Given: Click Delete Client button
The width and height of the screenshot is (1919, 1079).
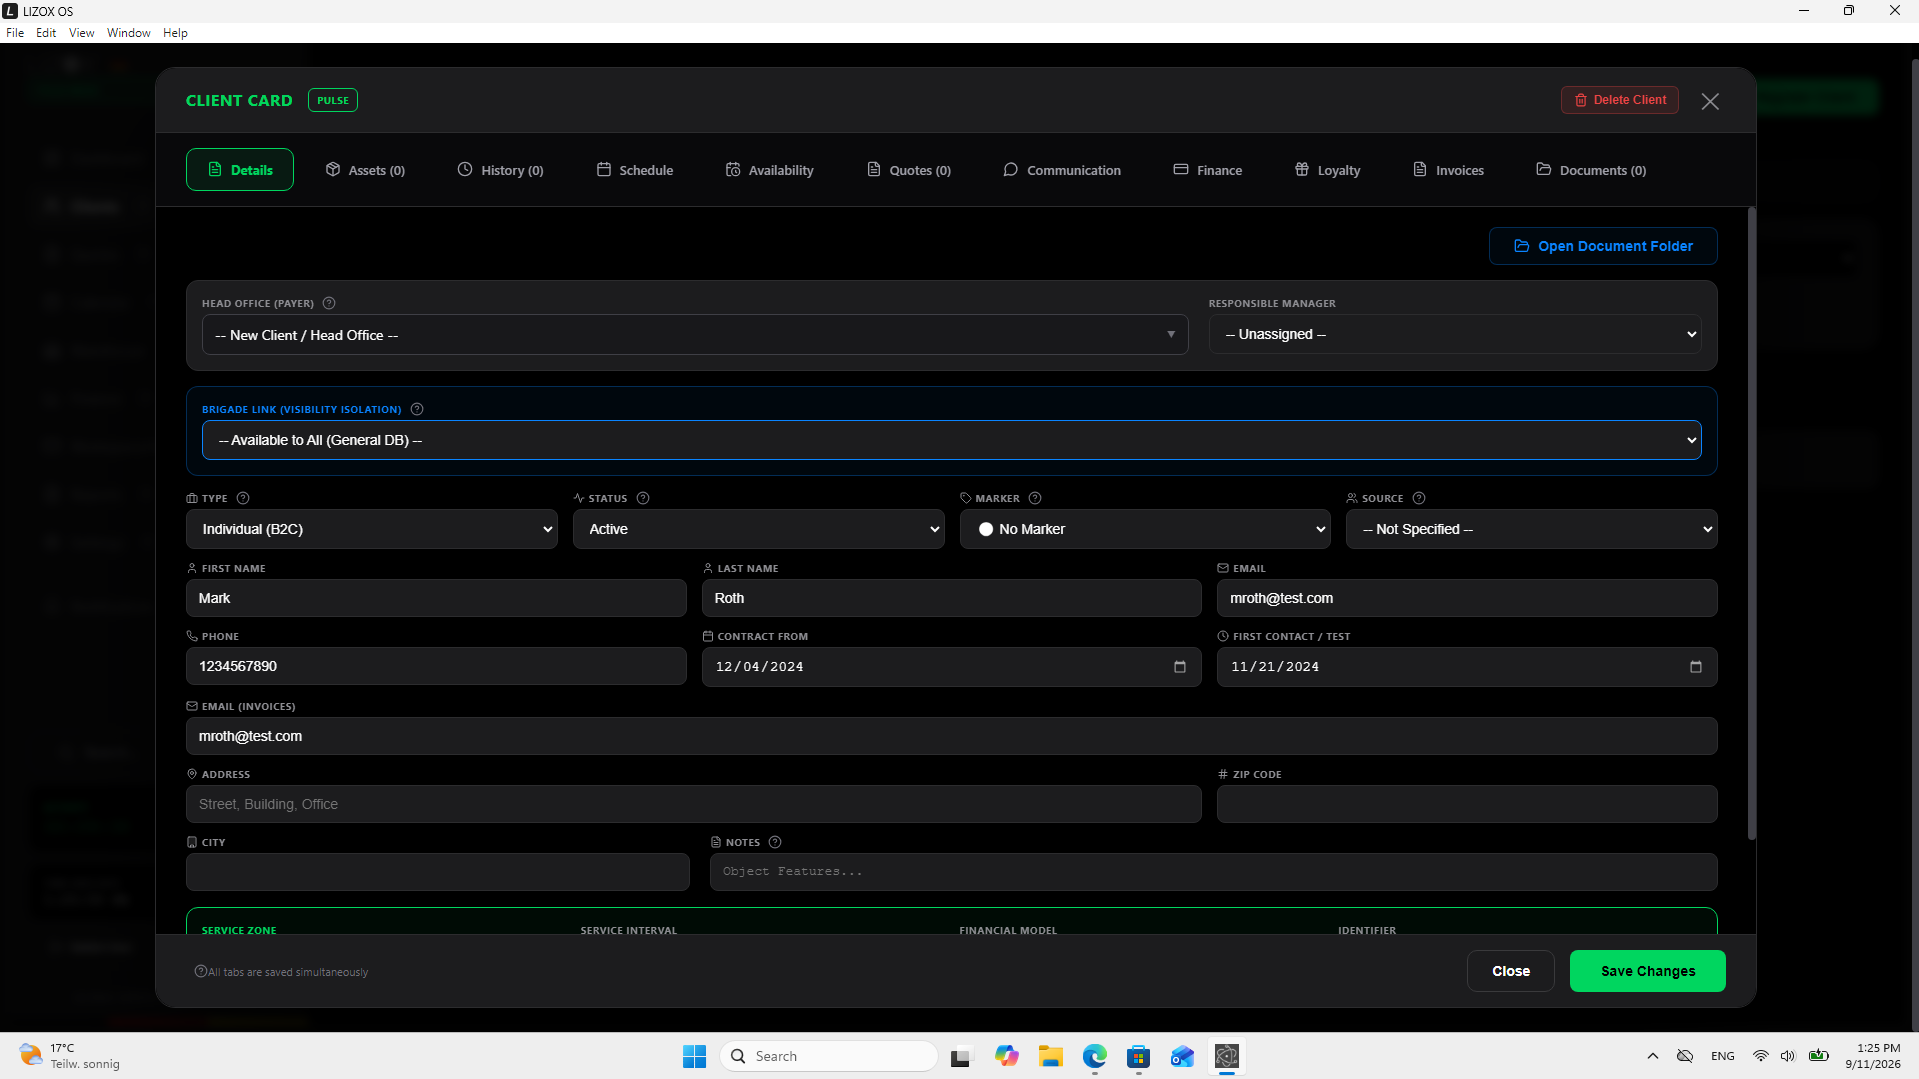Looking at the screenshot, I should tap(1620, 100).
